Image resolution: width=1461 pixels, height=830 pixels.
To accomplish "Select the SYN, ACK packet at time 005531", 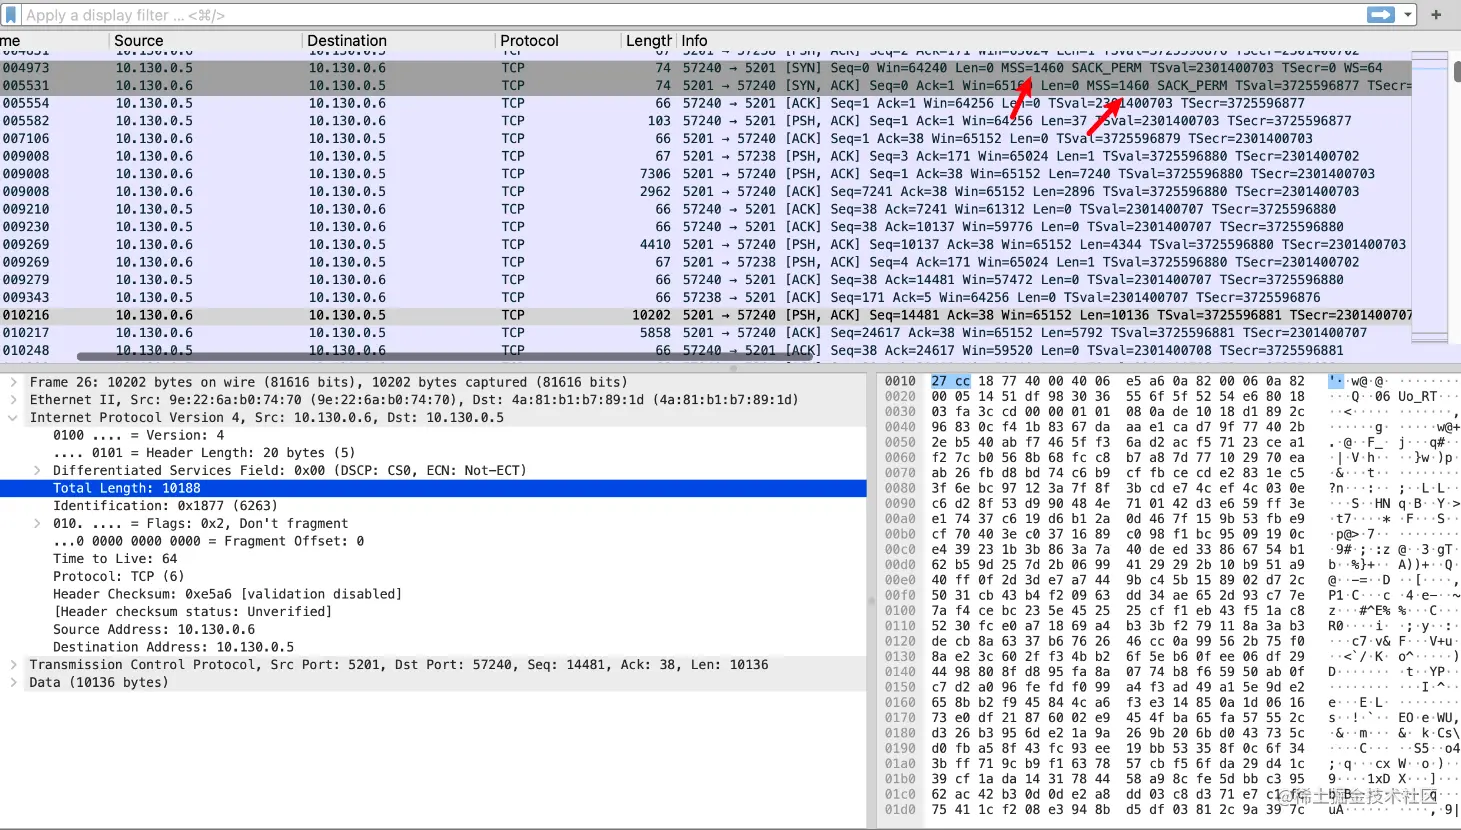I will [705, 86].
